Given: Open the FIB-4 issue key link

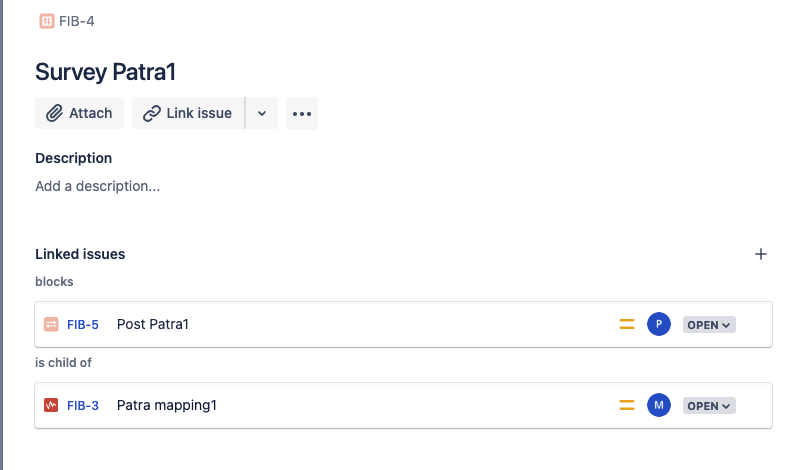Looking at the screenshot, I should tap(76, 21).
